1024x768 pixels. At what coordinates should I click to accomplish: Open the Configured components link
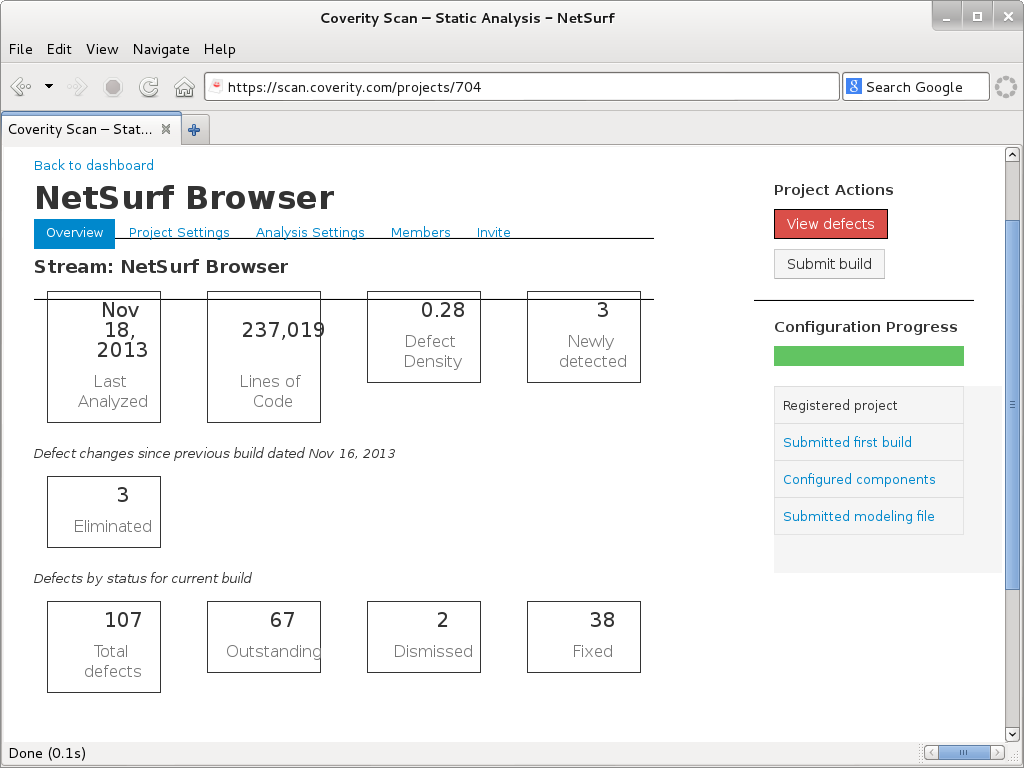tap(859, 479)
